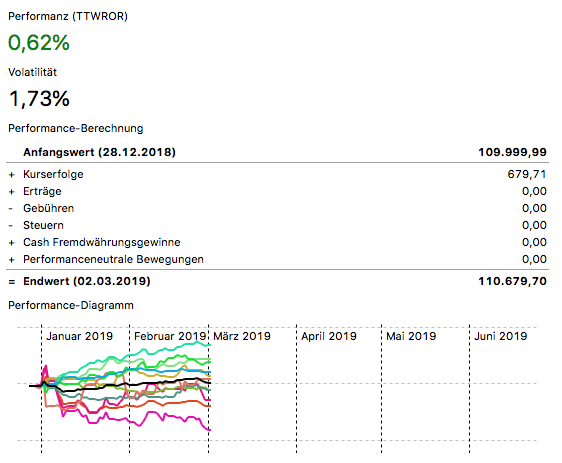Click the März 2019 chart marker

[242, 336]
